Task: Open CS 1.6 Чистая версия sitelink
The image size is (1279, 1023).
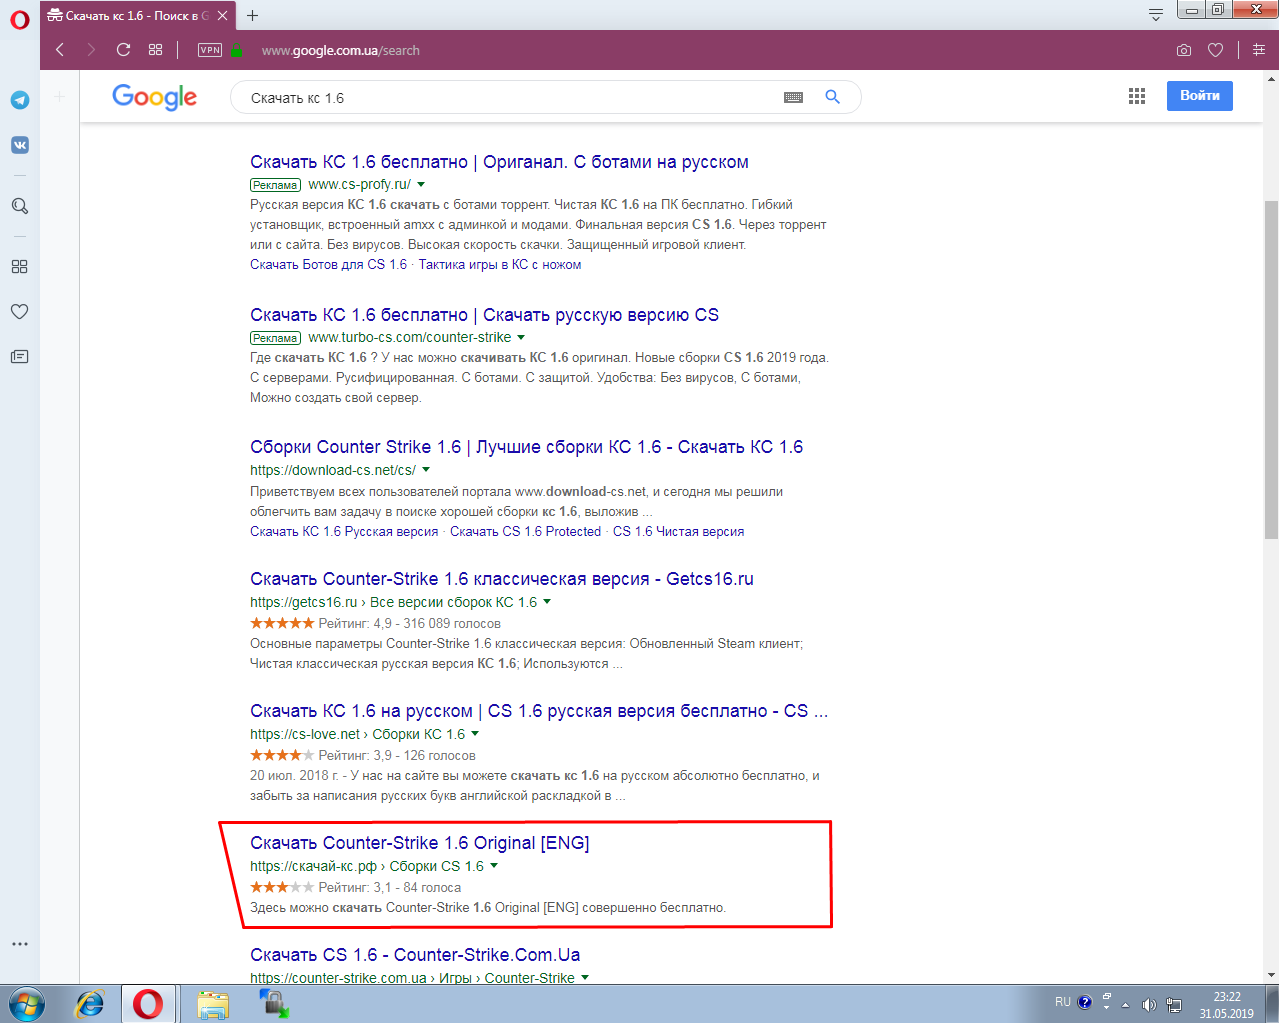Action: 678,531
